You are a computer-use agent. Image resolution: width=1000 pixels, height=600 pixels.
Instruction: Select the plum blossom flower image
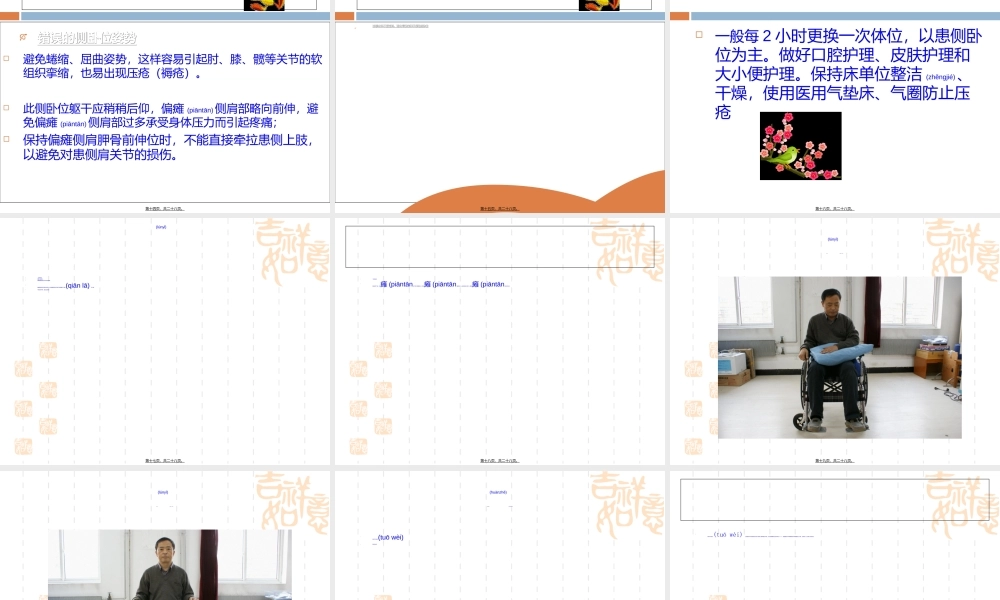tap(801, 147)
